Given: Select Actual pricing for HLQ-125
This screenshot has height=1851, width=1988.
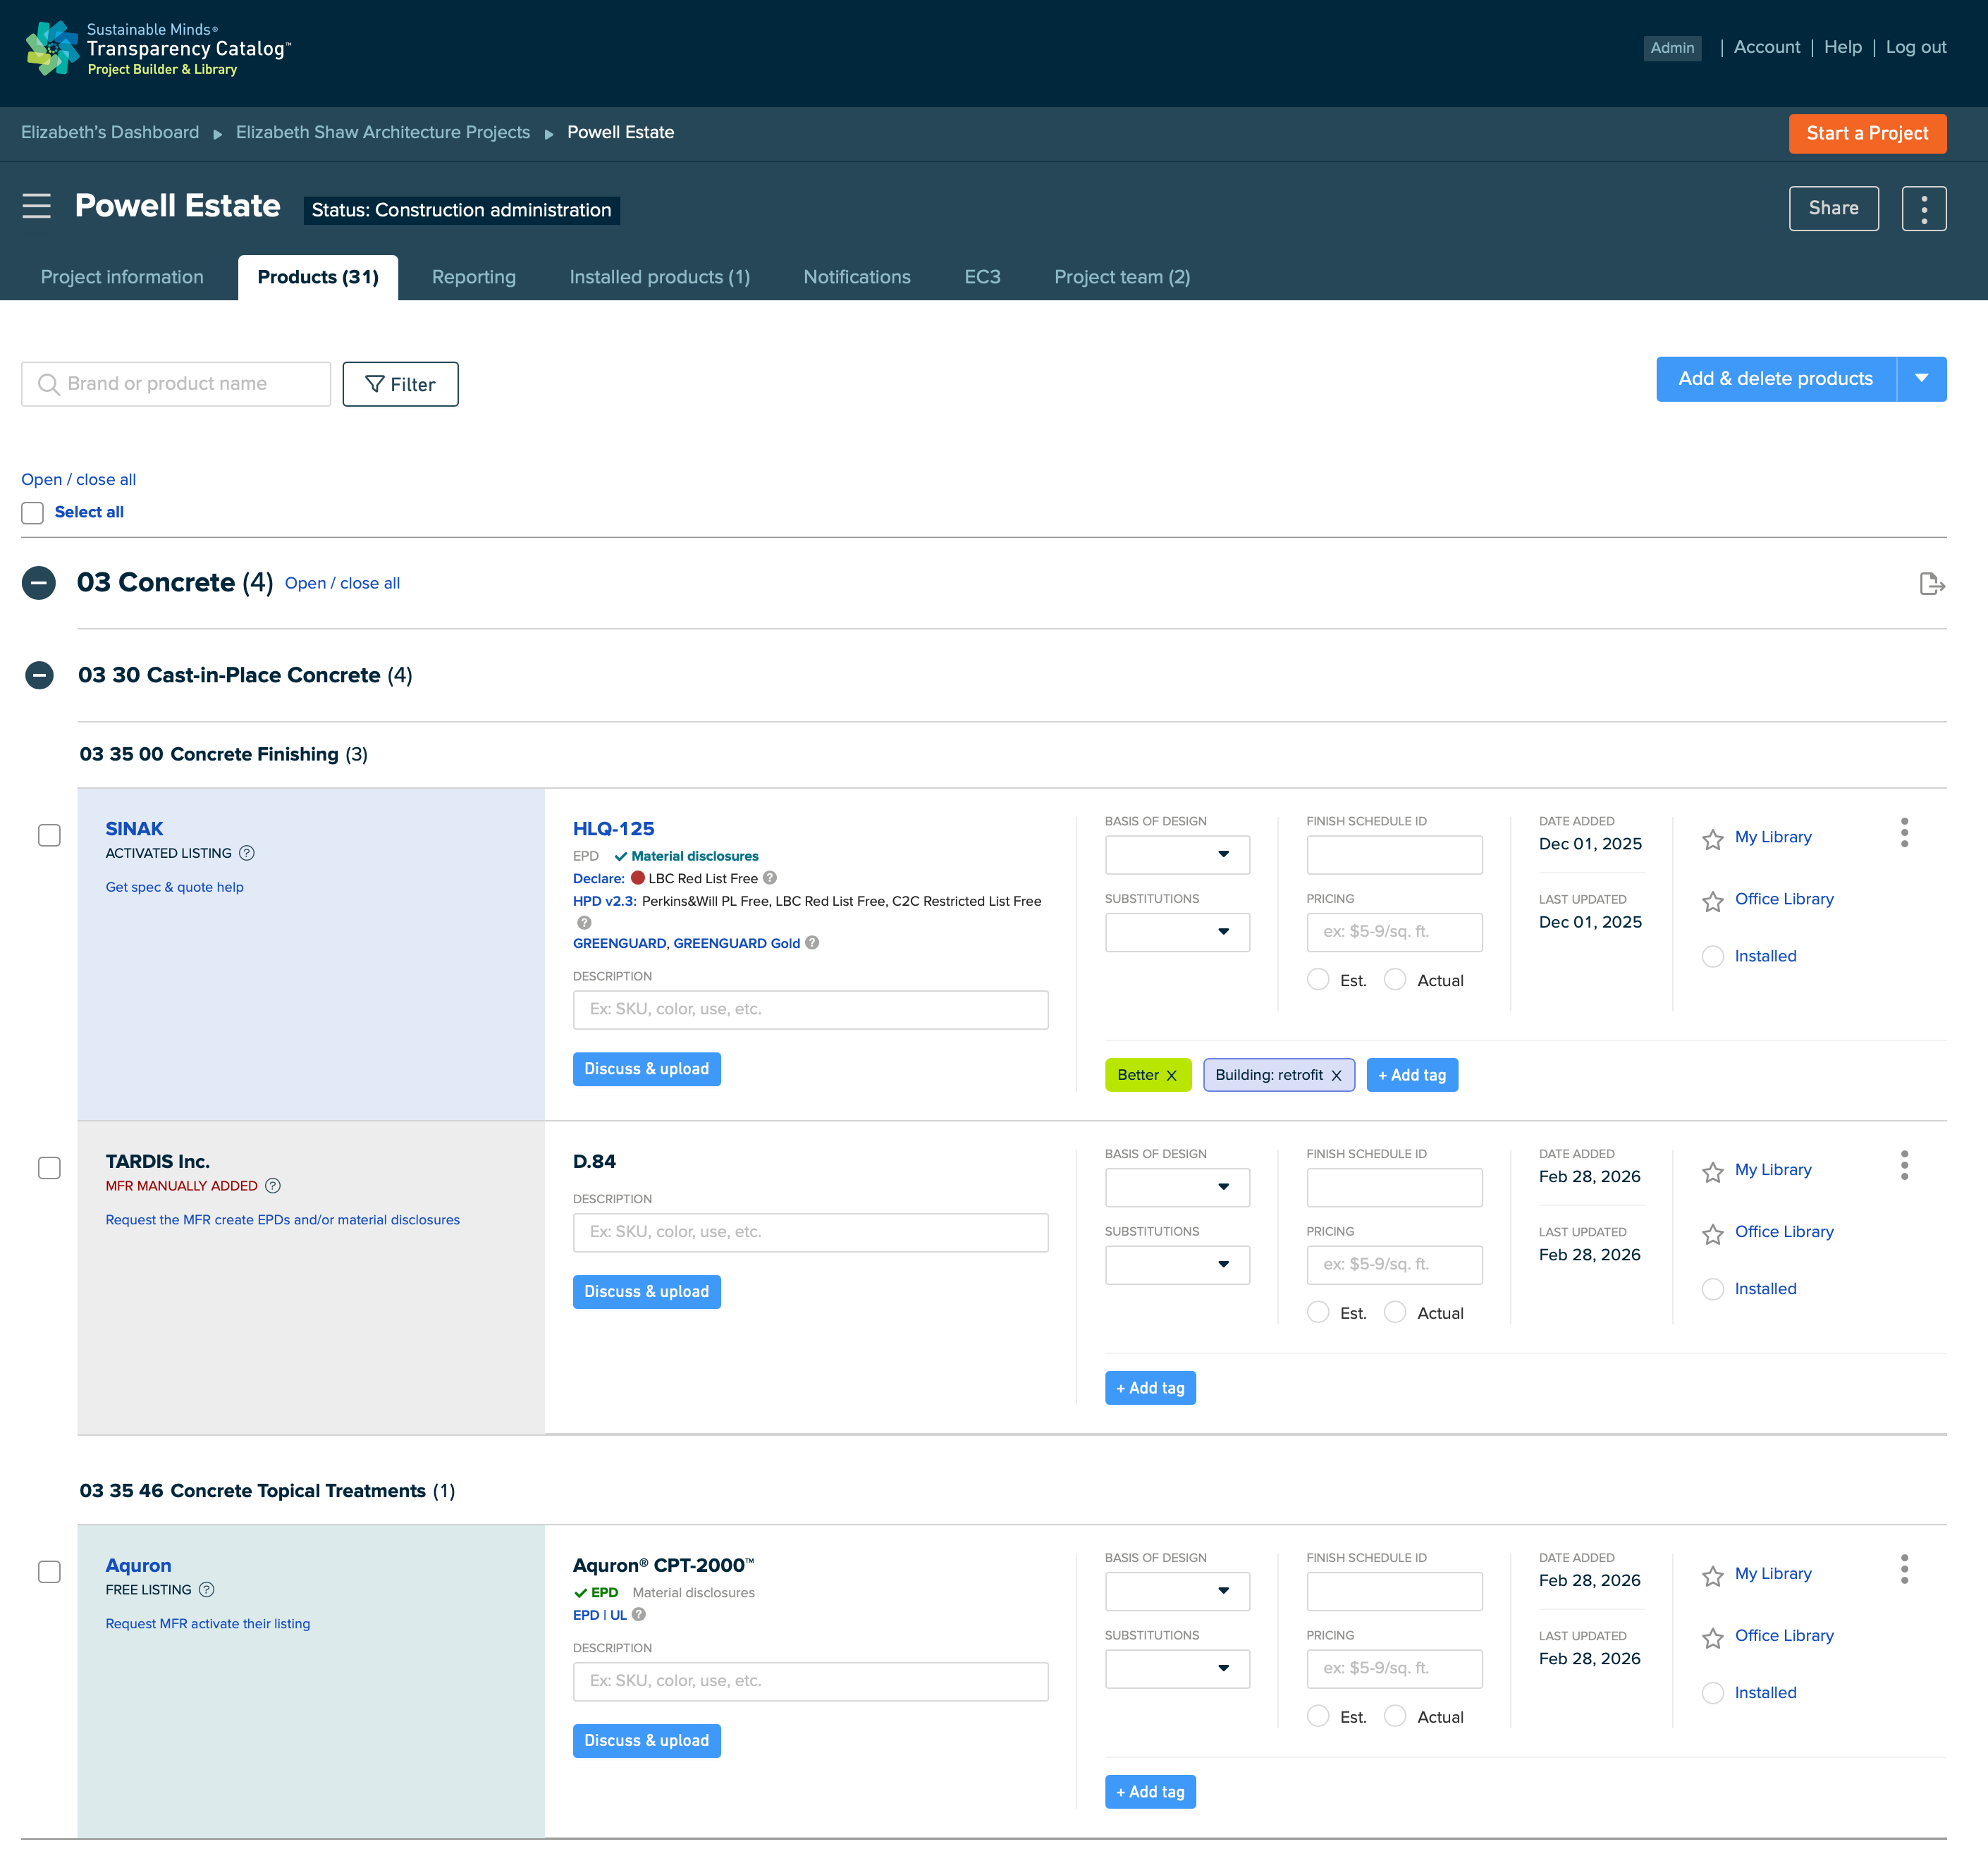Looking at the screenshot, I should [1395, 980].
